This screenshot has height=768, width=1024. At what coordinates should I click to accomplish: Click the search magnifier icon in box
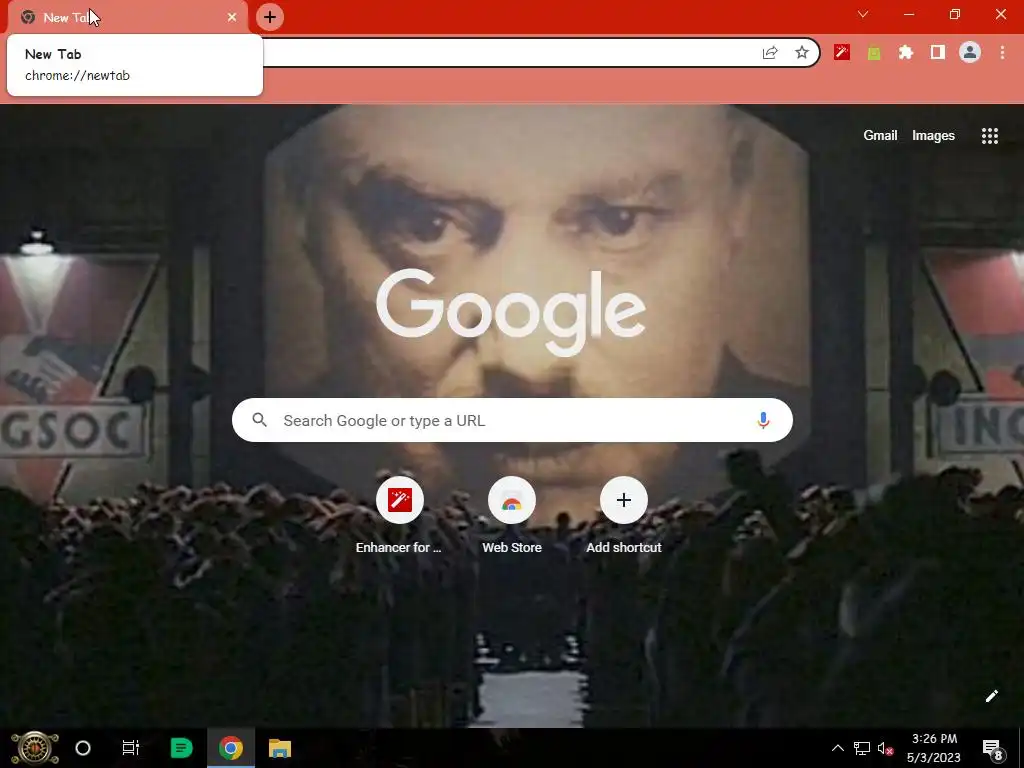coord(259,420)
